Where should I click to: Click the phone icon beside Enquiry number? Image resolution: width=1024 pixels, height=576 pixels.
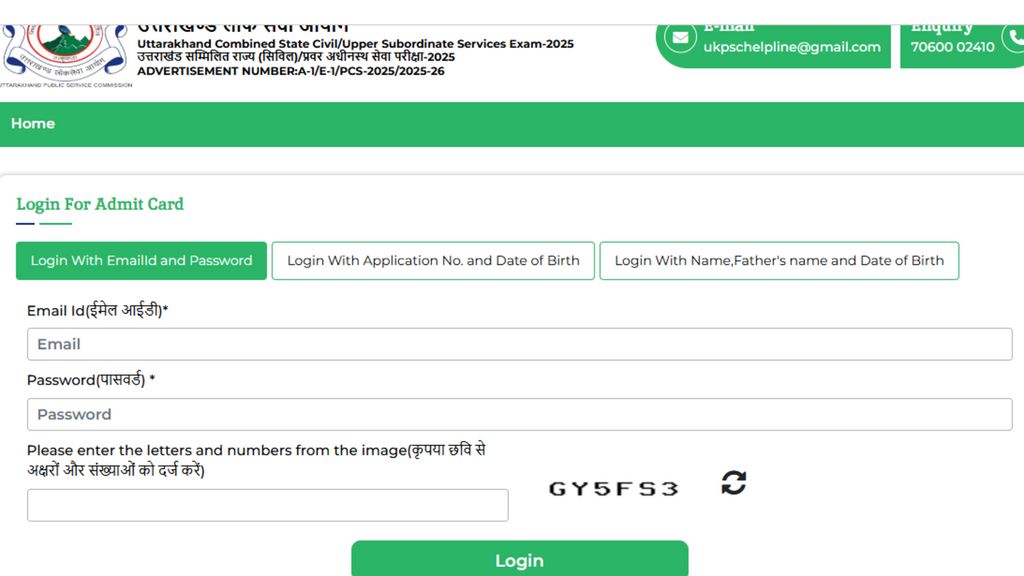pos(1015,39)
